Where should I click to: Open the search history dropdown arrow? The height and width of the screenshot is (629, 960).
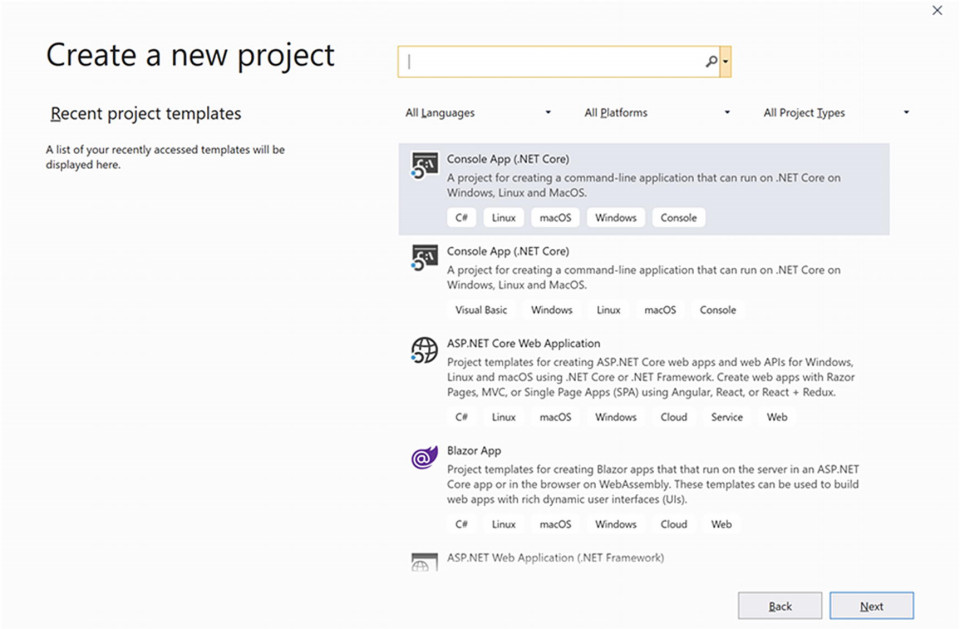tap(726, 61)
